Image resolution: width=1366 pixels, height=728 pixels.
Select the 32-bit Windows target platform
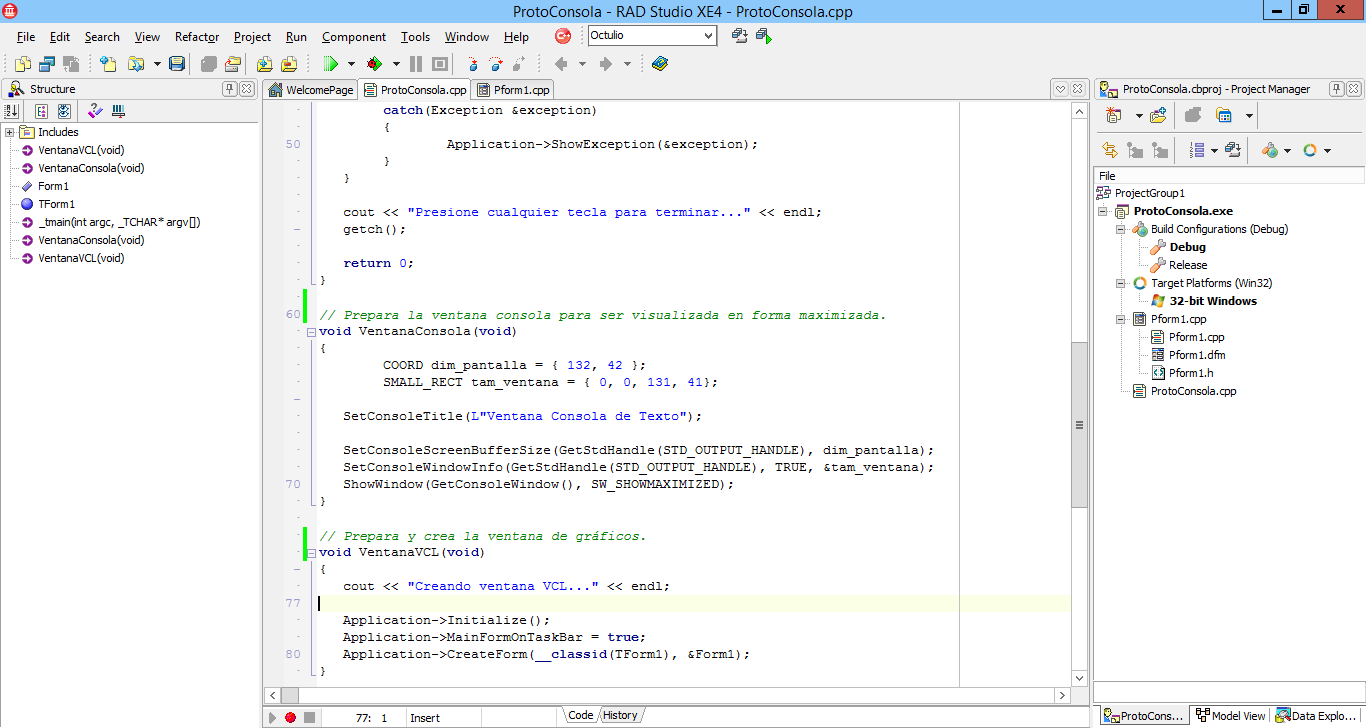coord(1213,301)
